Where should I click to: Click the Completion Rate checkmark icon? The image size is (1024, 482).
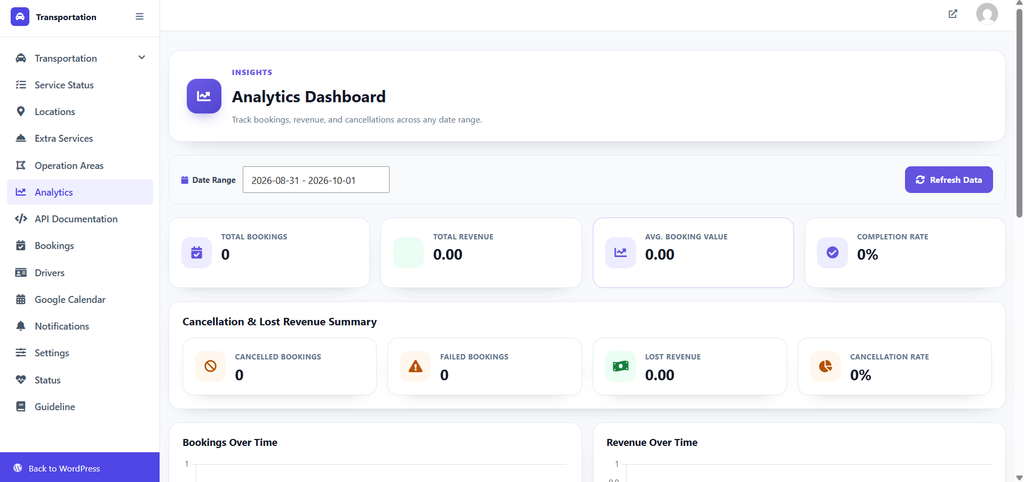click(833, 253)
